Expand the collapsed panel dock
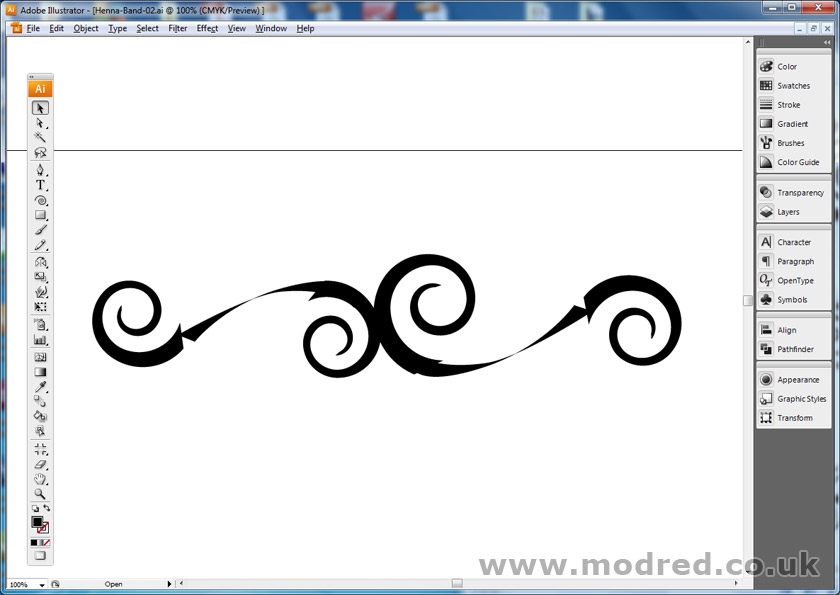 coord(827,42)
